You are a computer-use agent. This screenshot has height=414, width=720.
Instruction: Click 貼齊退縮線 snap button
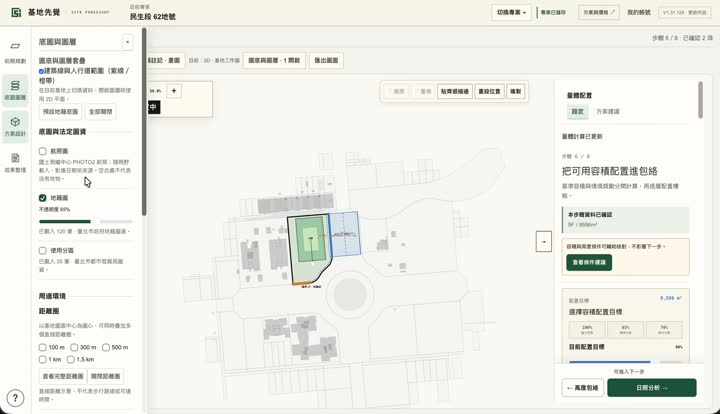pyautogui.click(x=455, y=91)
